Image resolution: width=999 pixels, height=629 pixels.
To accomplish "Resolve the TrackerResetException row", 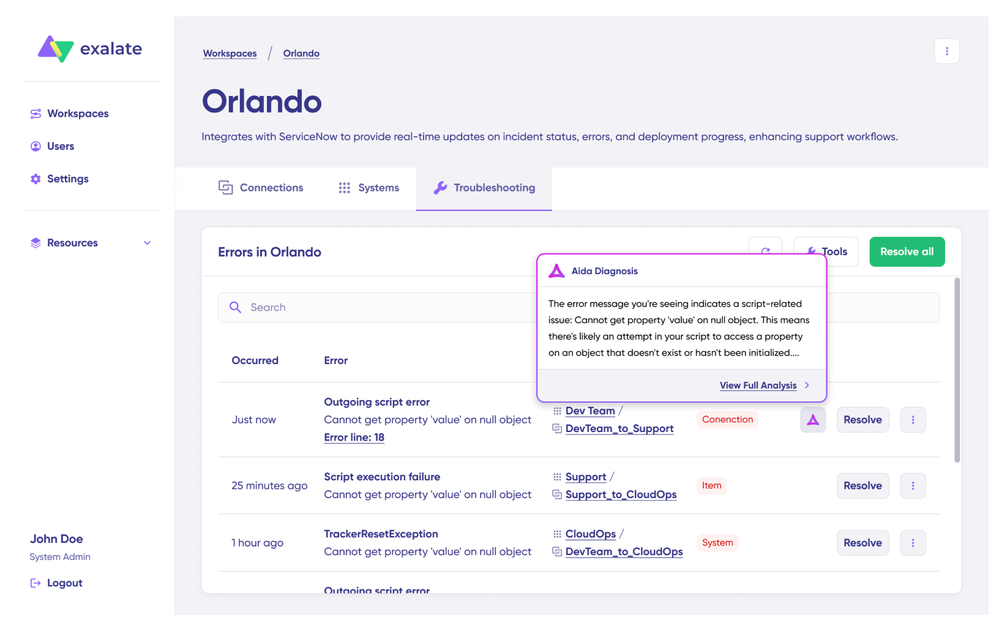I will point(863,543).
